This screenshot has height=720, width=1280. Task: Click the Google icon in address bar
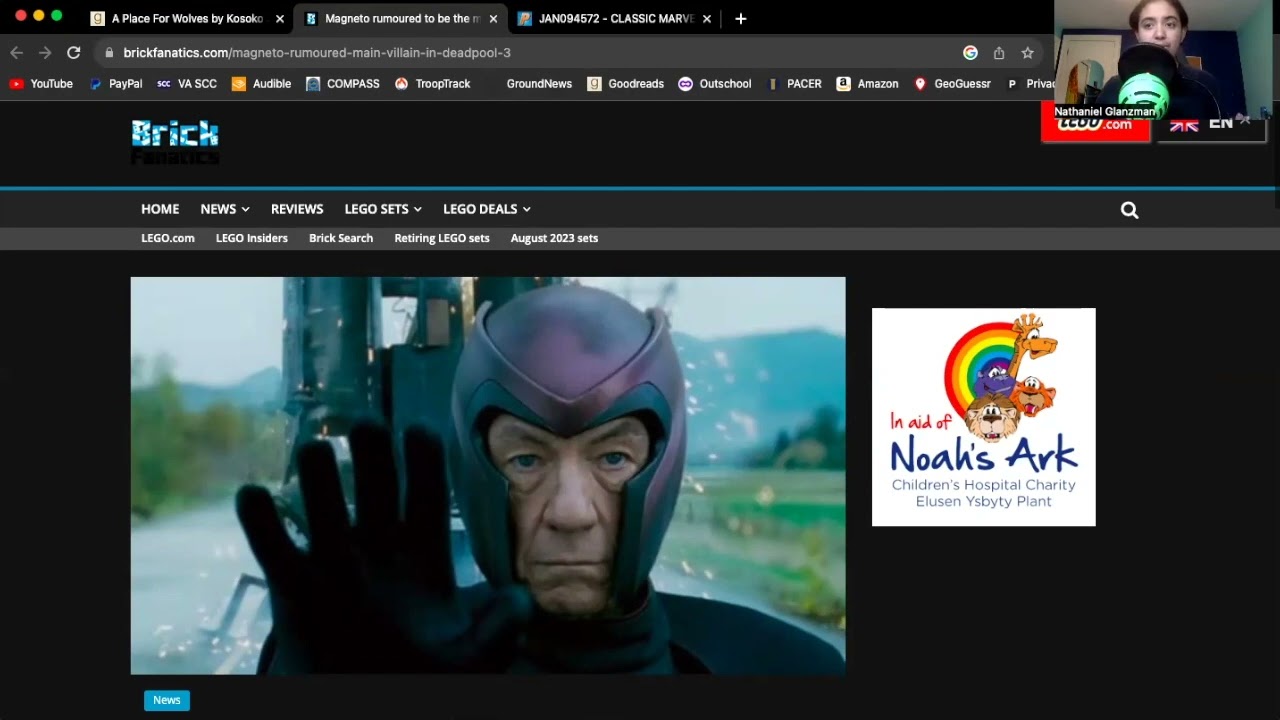point(970,52)
